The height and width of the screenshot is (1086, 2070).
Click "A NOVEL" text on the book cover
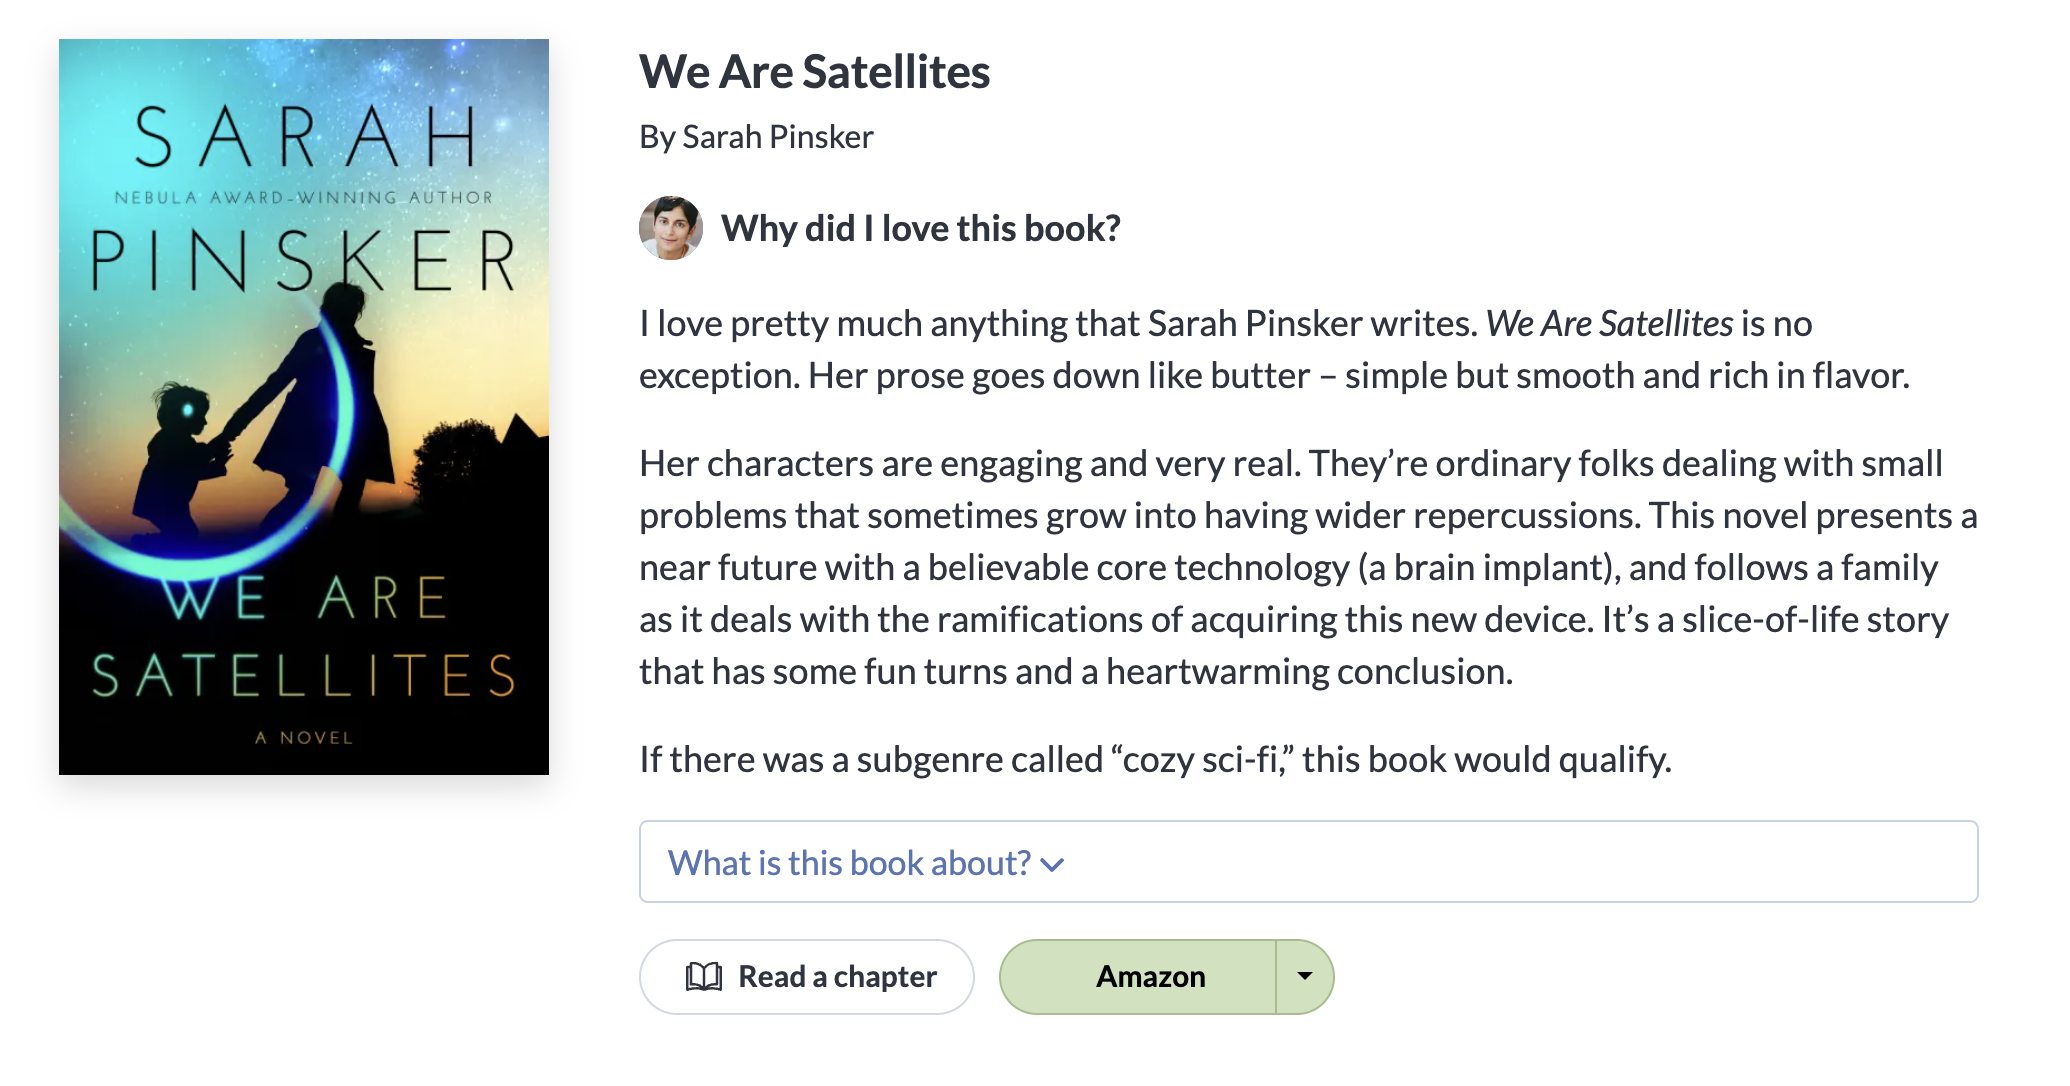pos(304,738)
